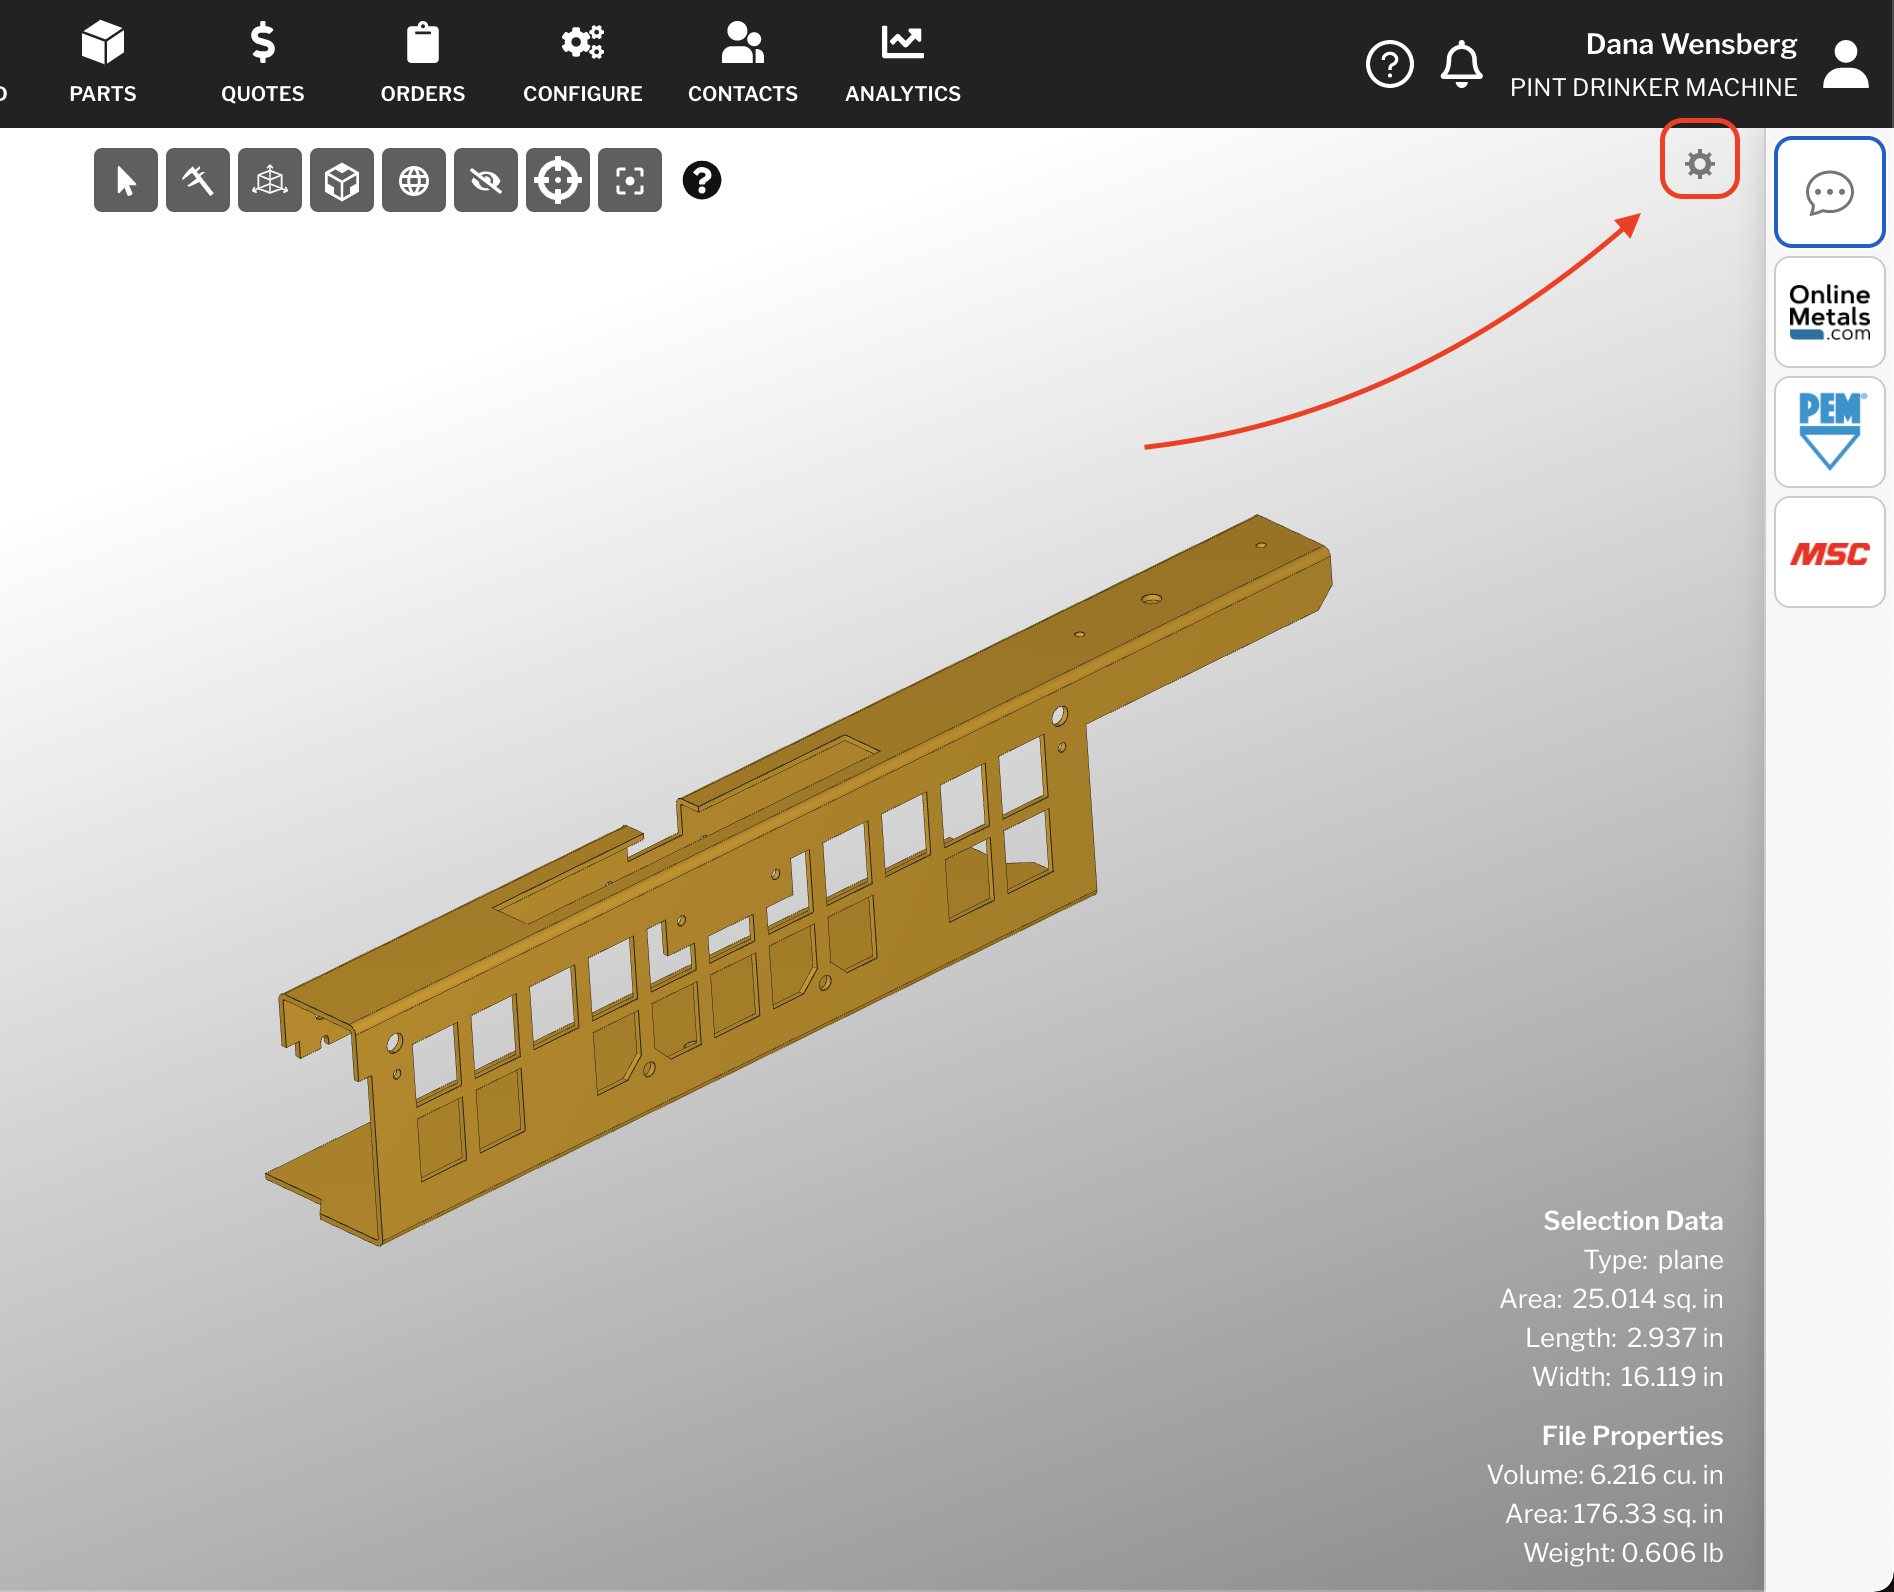The image size is (1894, 1592).
Task: Open the OnlineMetals.com panel
Action: [1829, 312]
